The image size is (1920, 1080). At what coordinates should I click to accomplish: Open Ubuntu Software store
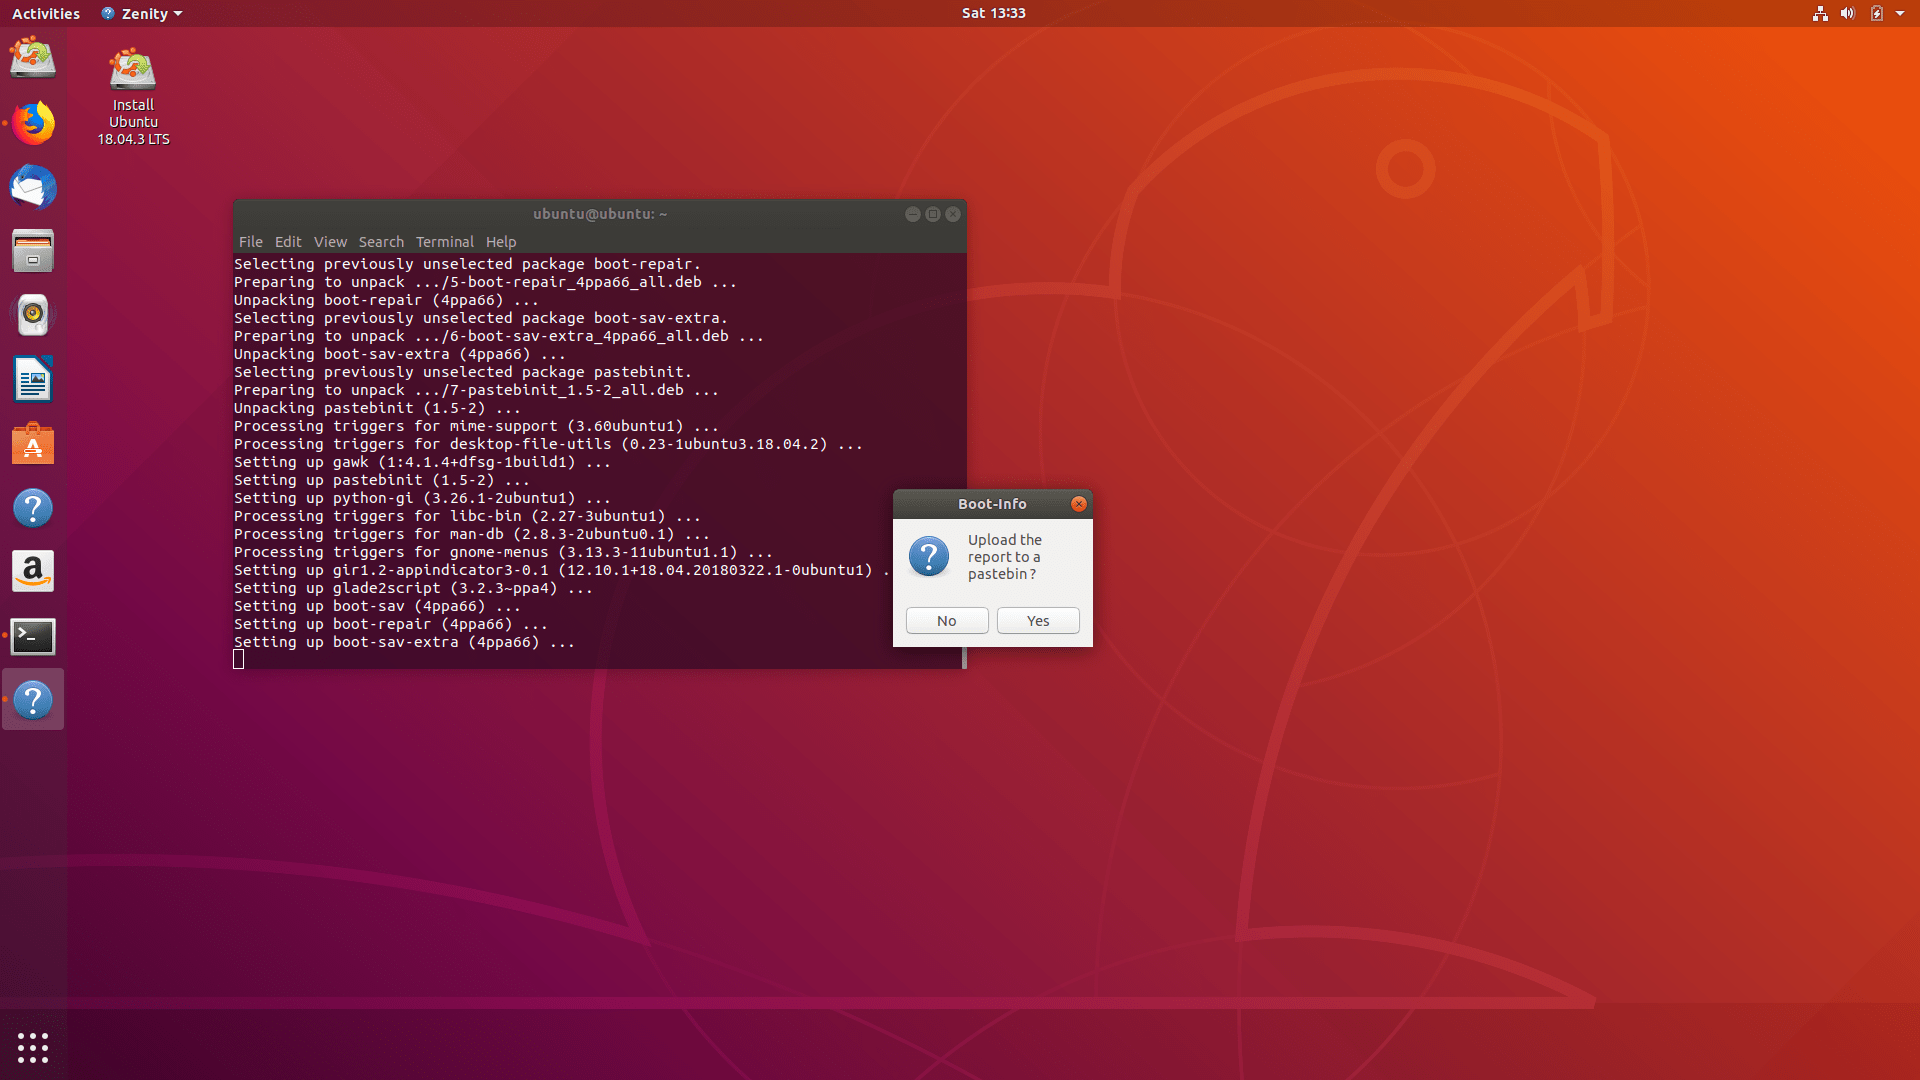pos(33,443)
